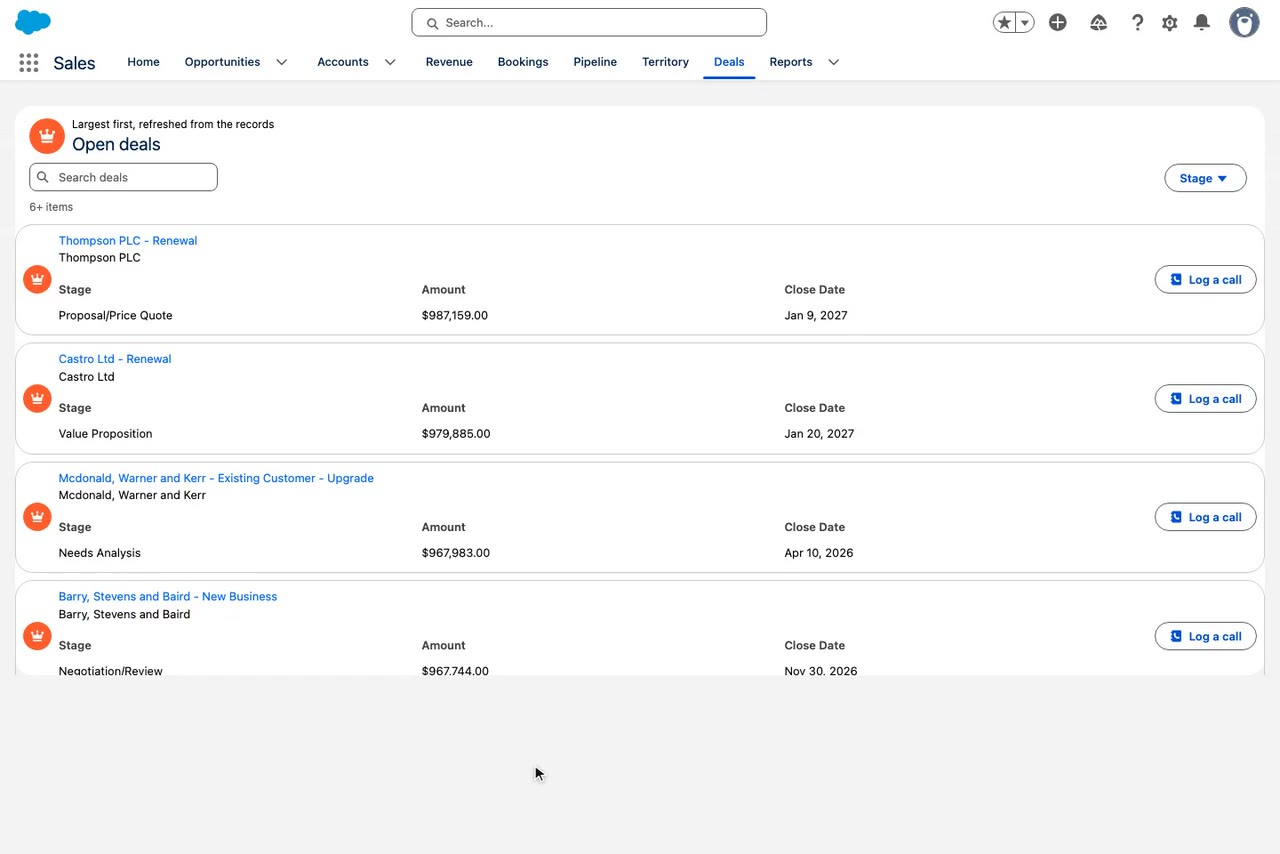Image resolution: width=1280 pixels, height=854 pixels.
Task: Click the Jan 20, 2027 close date
Action: (820, 434)
